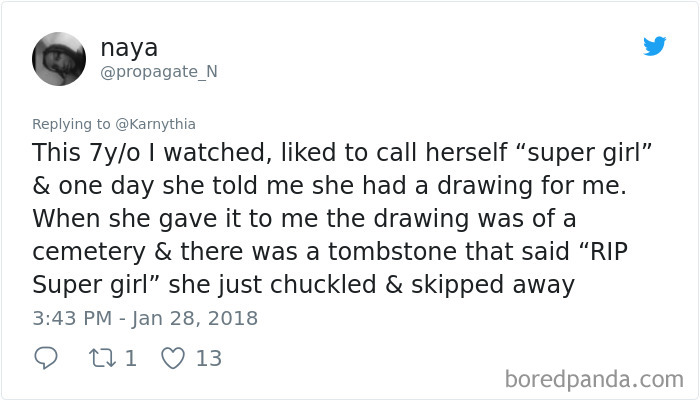Click the "3:43 PM" time in the timestamp

tap(74, 319)
